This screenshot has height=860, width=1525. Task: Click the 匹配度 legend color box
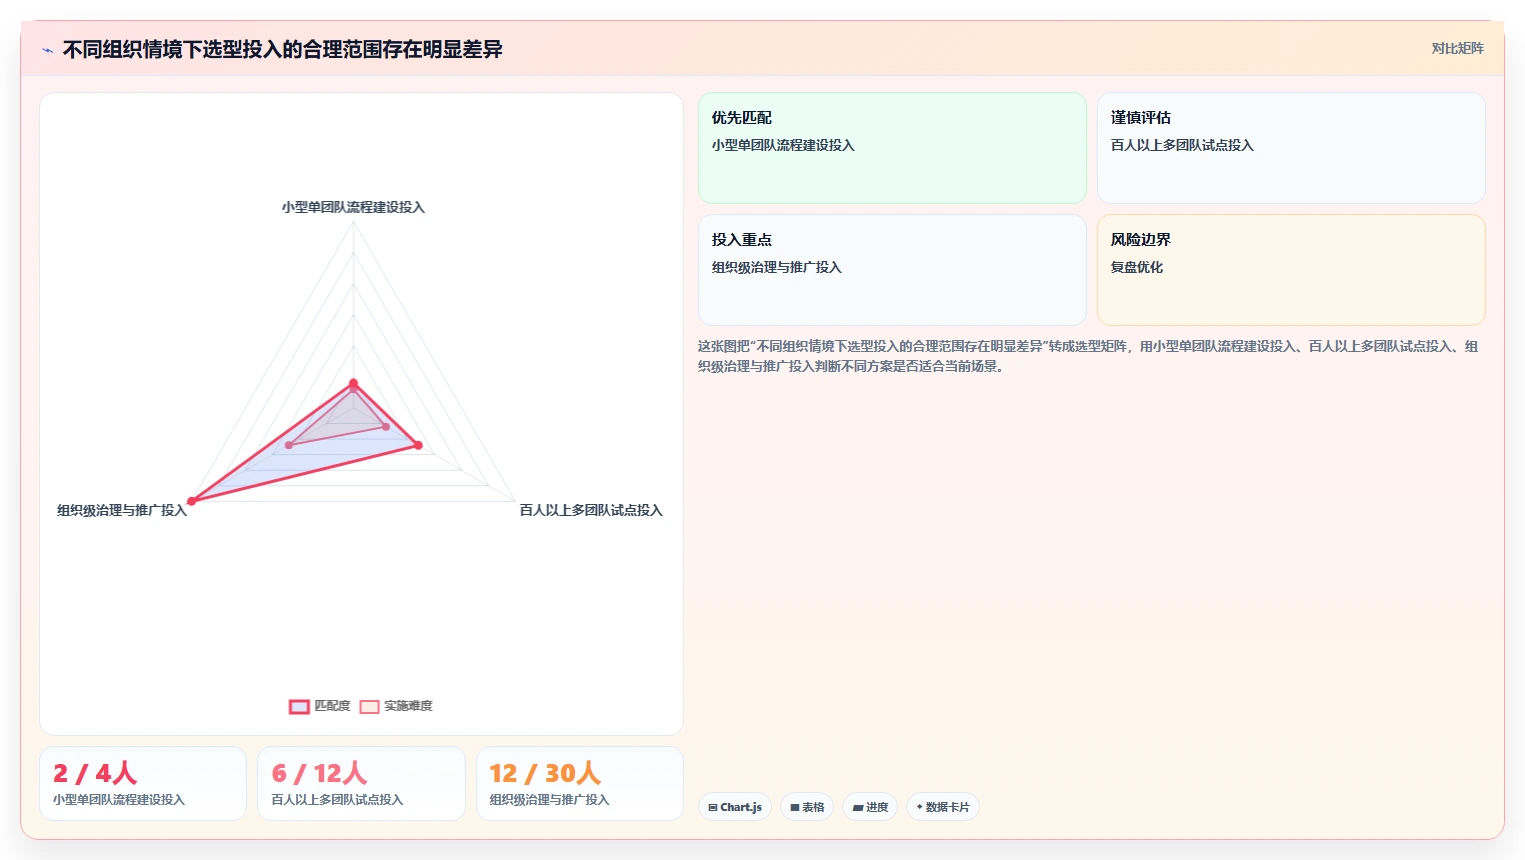click(299, 706)
